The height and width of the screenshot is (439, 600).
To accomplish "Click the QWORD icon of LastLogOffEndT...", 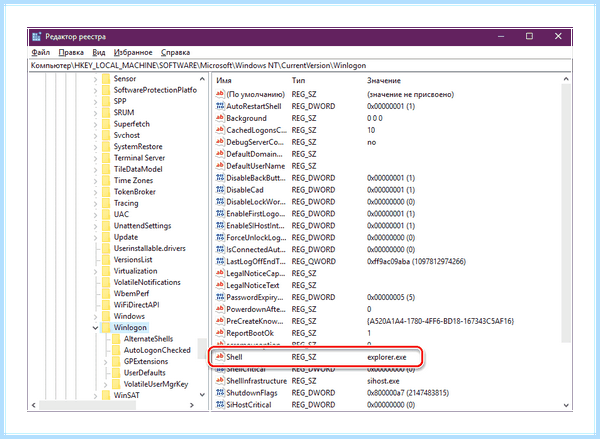I will click(220, 261).
